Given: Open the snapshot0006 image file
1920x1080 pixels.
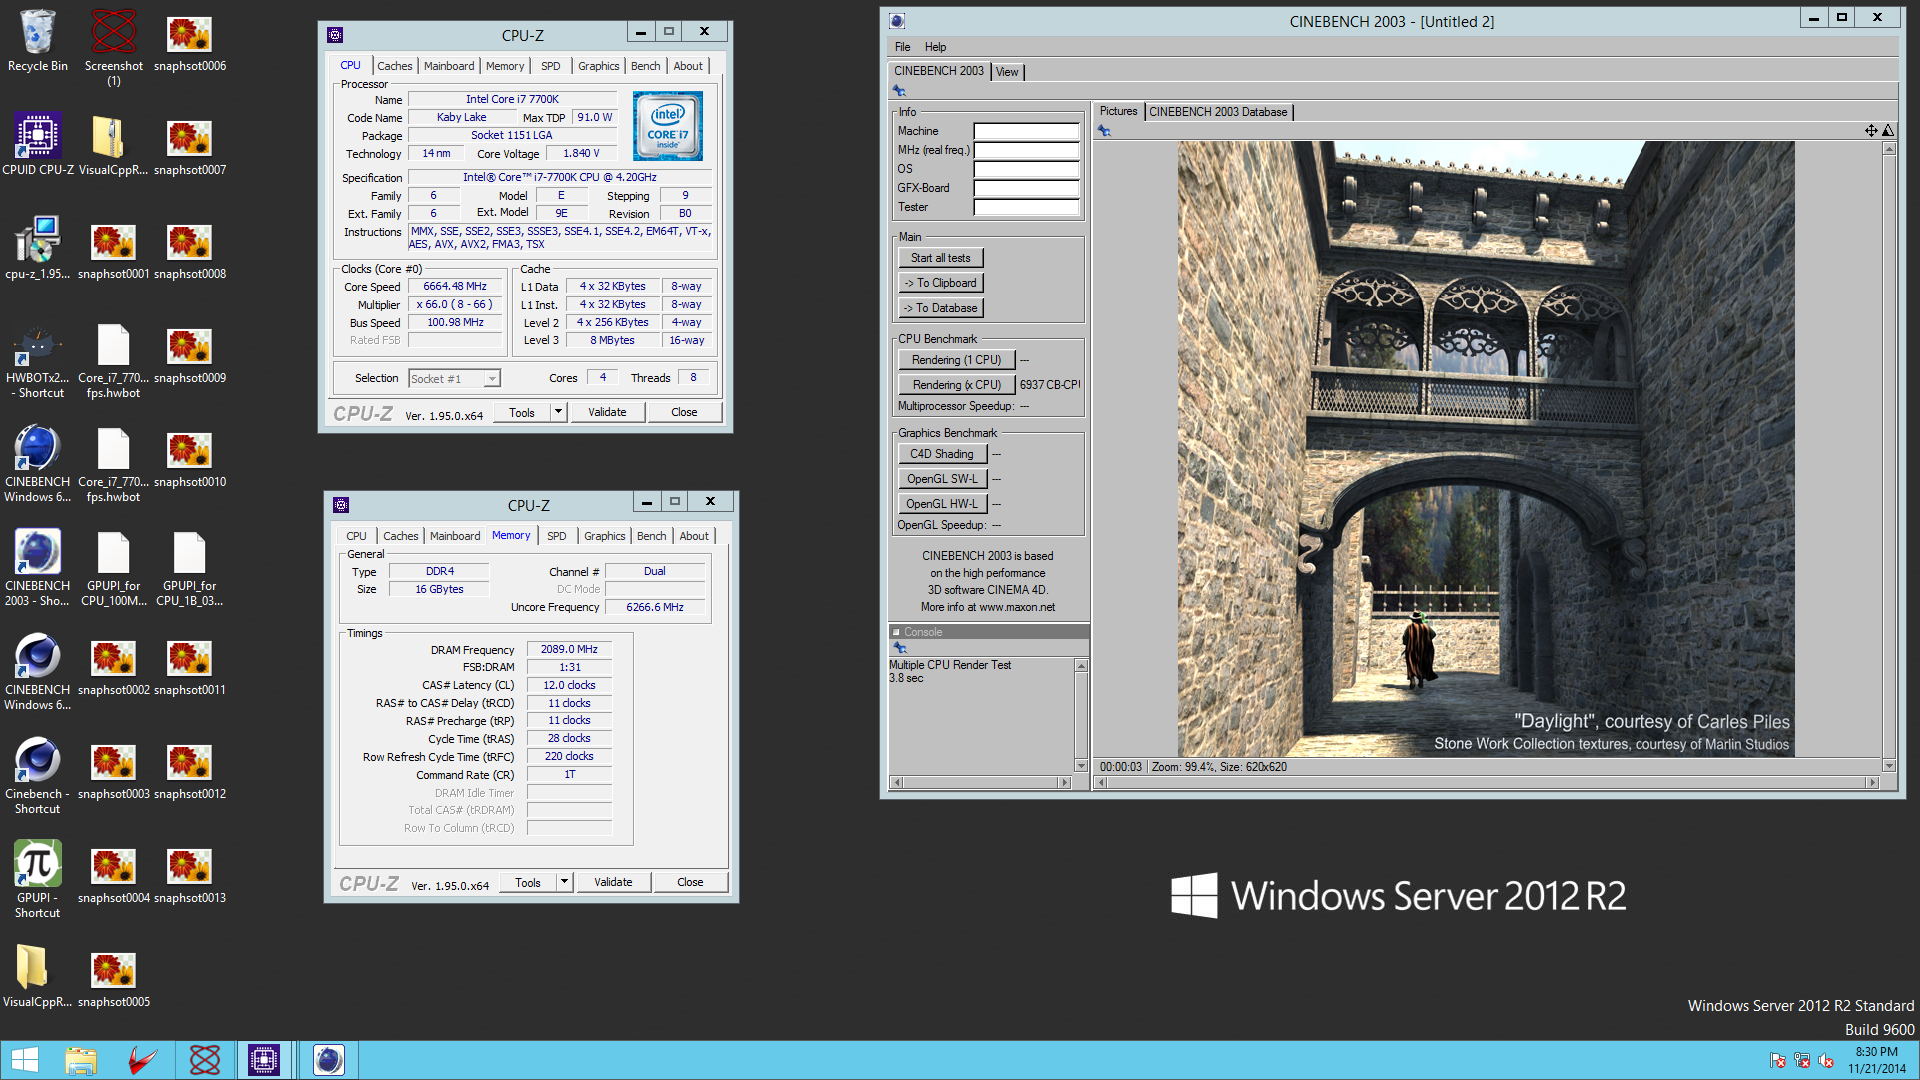Looking at the screenshot, I should (x=190, y=41).
